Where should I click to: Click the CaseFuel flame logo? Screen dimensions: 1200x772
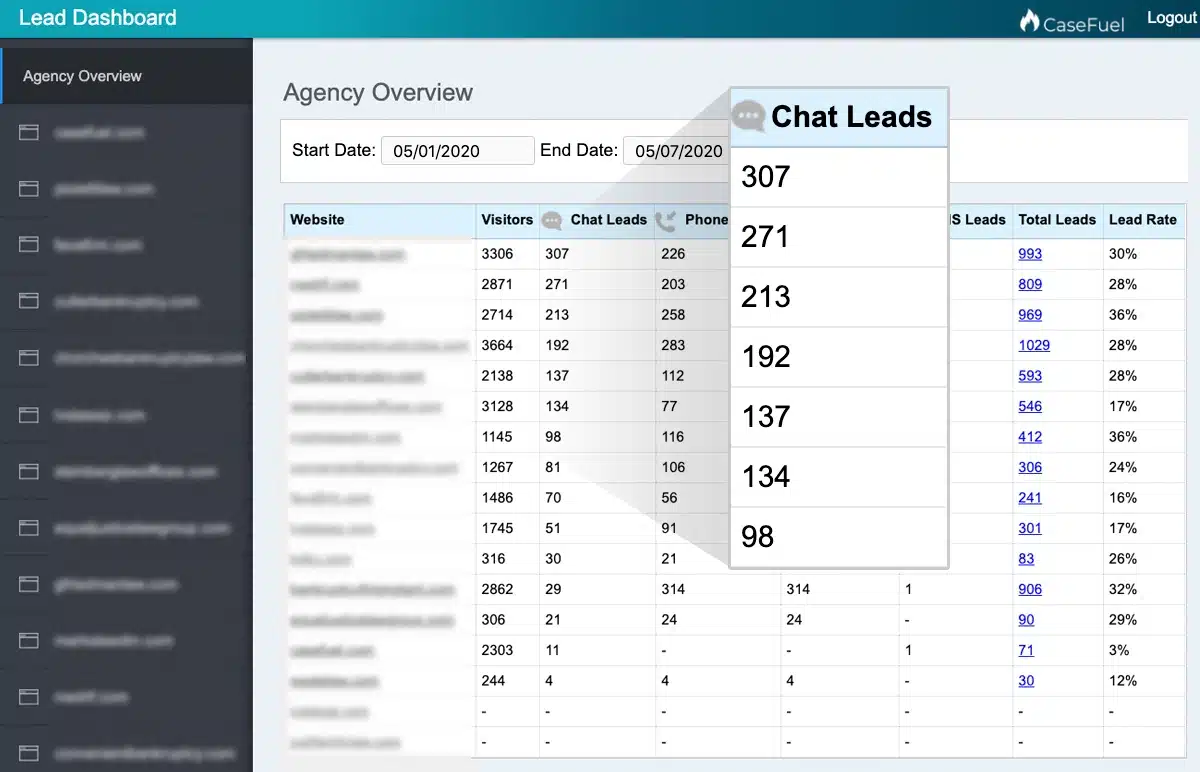pos(1029,20)
